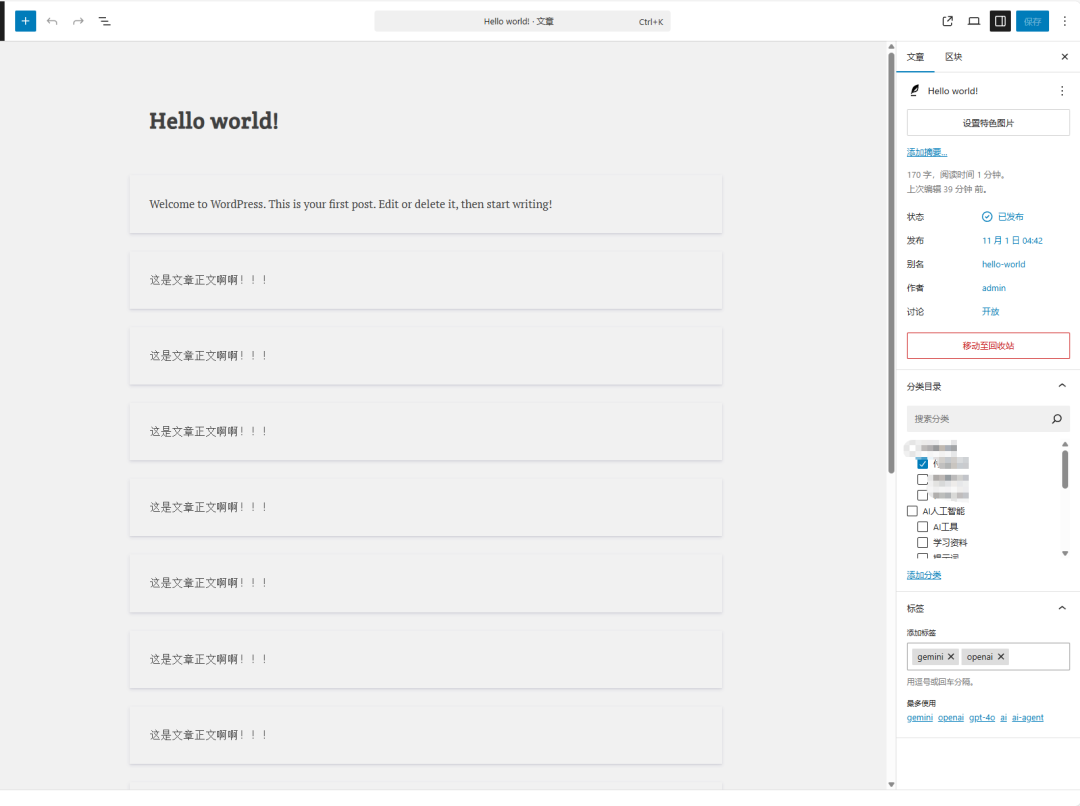
Task: Collapse the 分类目录 panel
Action: [x=1062, y=386]
